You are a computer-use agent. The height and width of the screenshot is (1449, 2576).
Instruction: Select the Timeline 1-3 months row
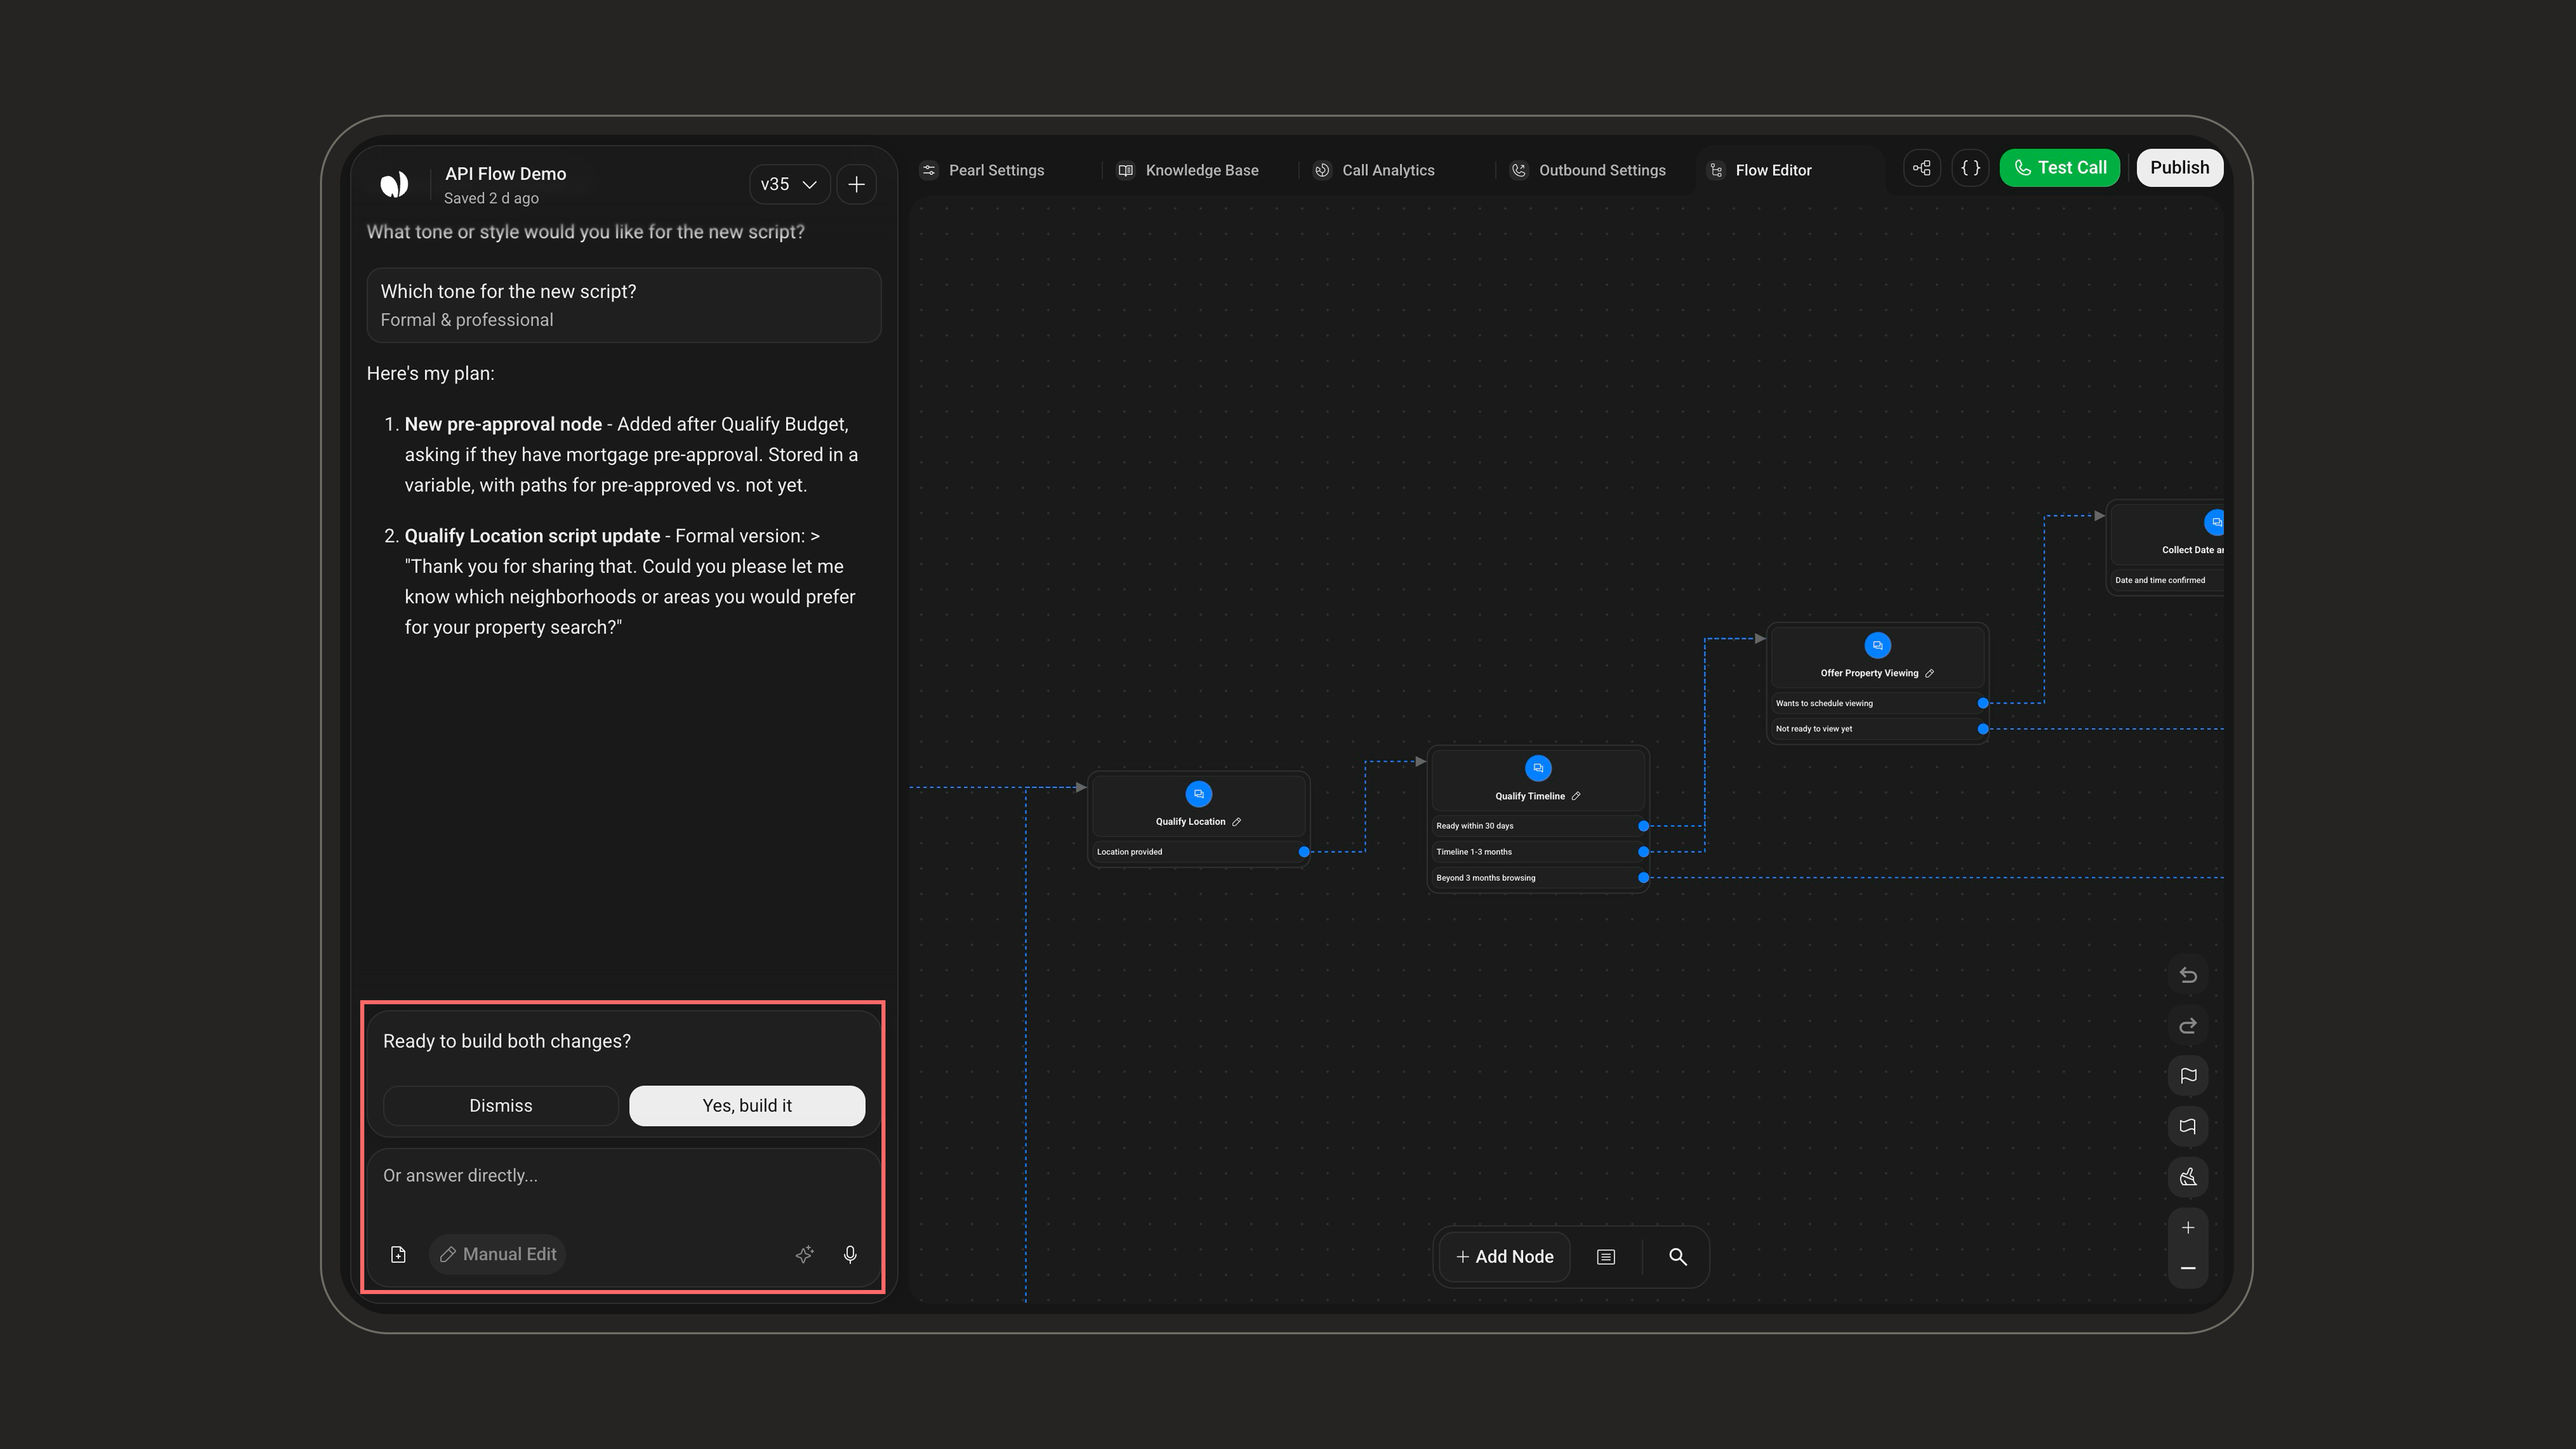coord(1538,852)
